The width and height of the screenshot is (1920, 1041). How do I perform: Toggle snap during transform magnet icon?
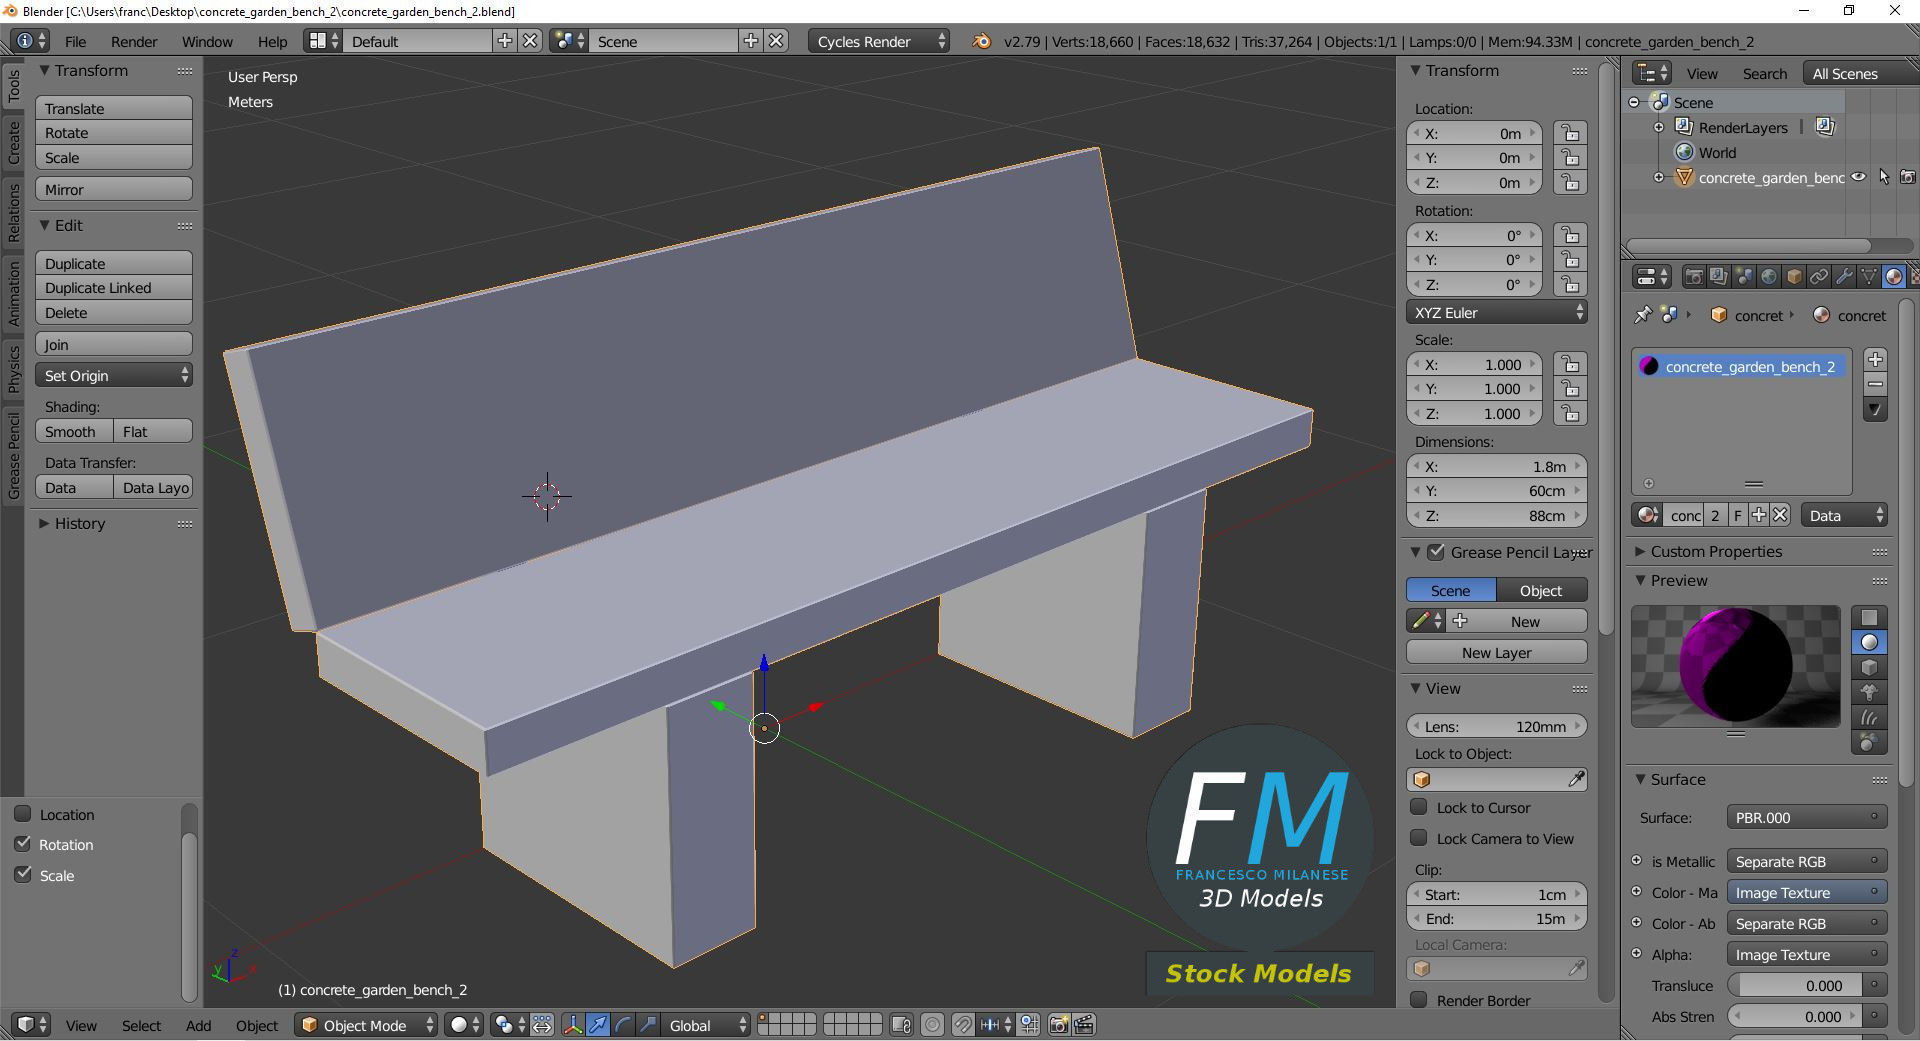[x=962, y=1025]
